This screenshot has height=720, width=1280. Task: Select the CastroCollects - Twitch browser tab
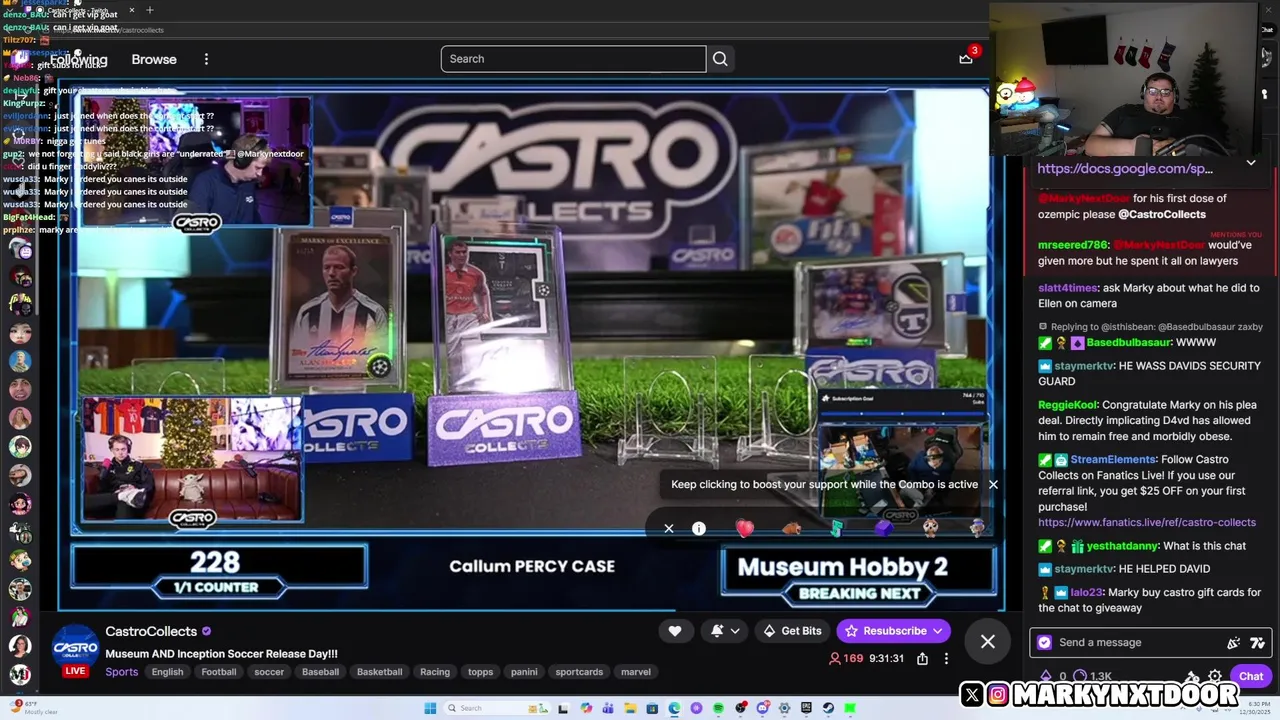(x=82, y=10)
